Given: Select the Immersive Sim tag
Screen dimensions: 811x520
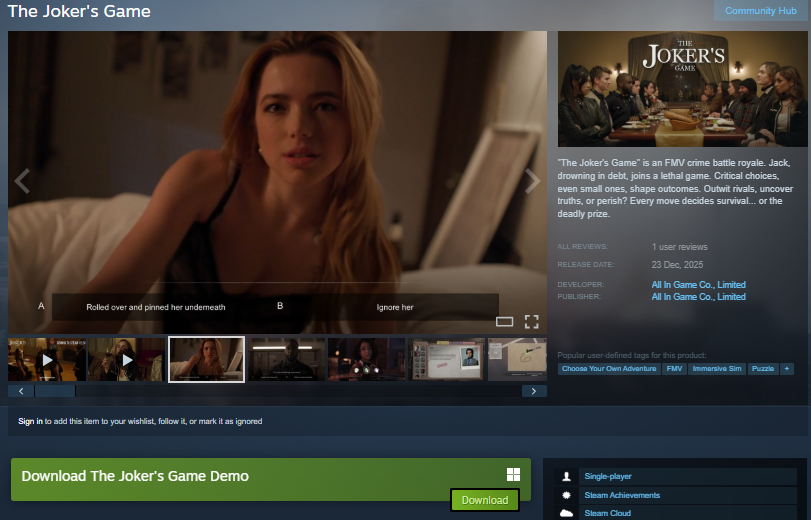Looking at the screenshot, I should pyautogui.click(x=716, y=368).
